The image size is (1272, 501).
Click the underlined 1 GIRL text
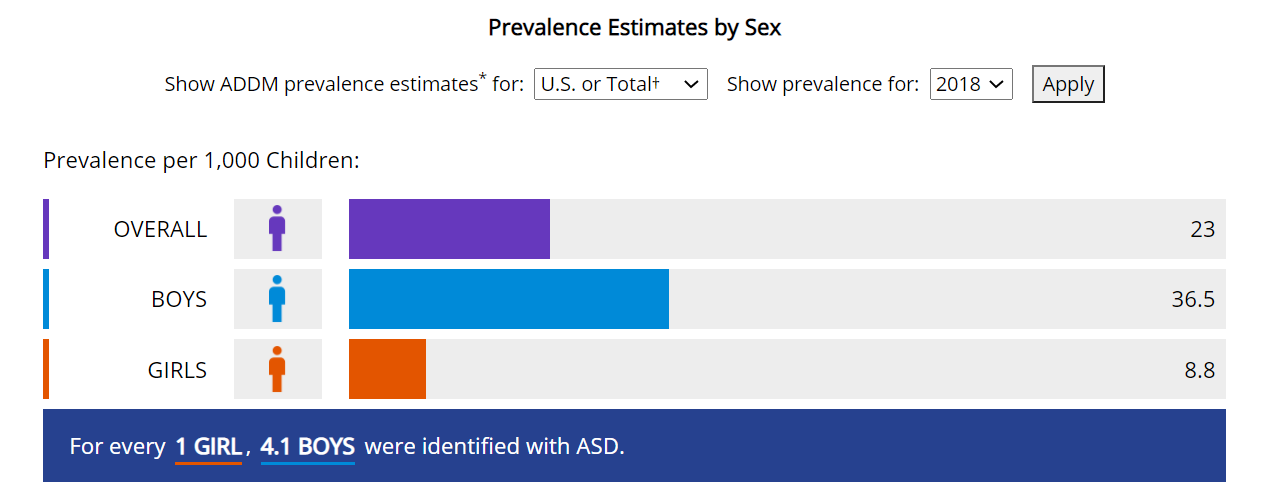pos(208,446)
